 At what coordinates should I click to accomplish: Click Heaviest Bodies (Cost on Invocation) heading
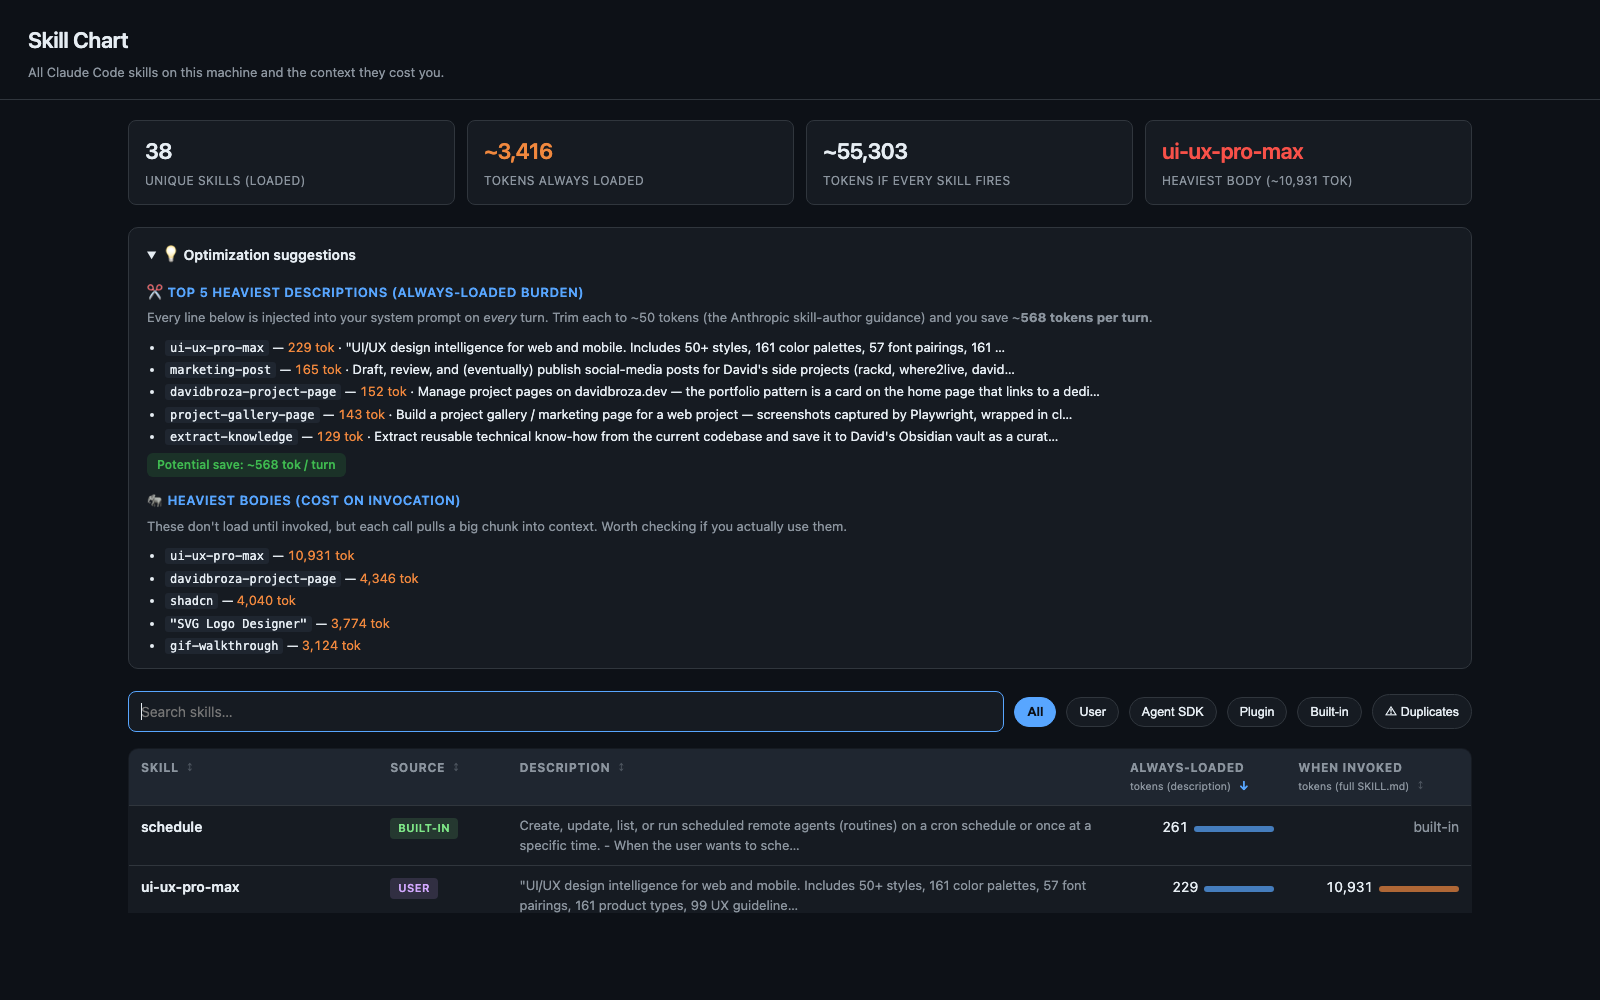314,500
